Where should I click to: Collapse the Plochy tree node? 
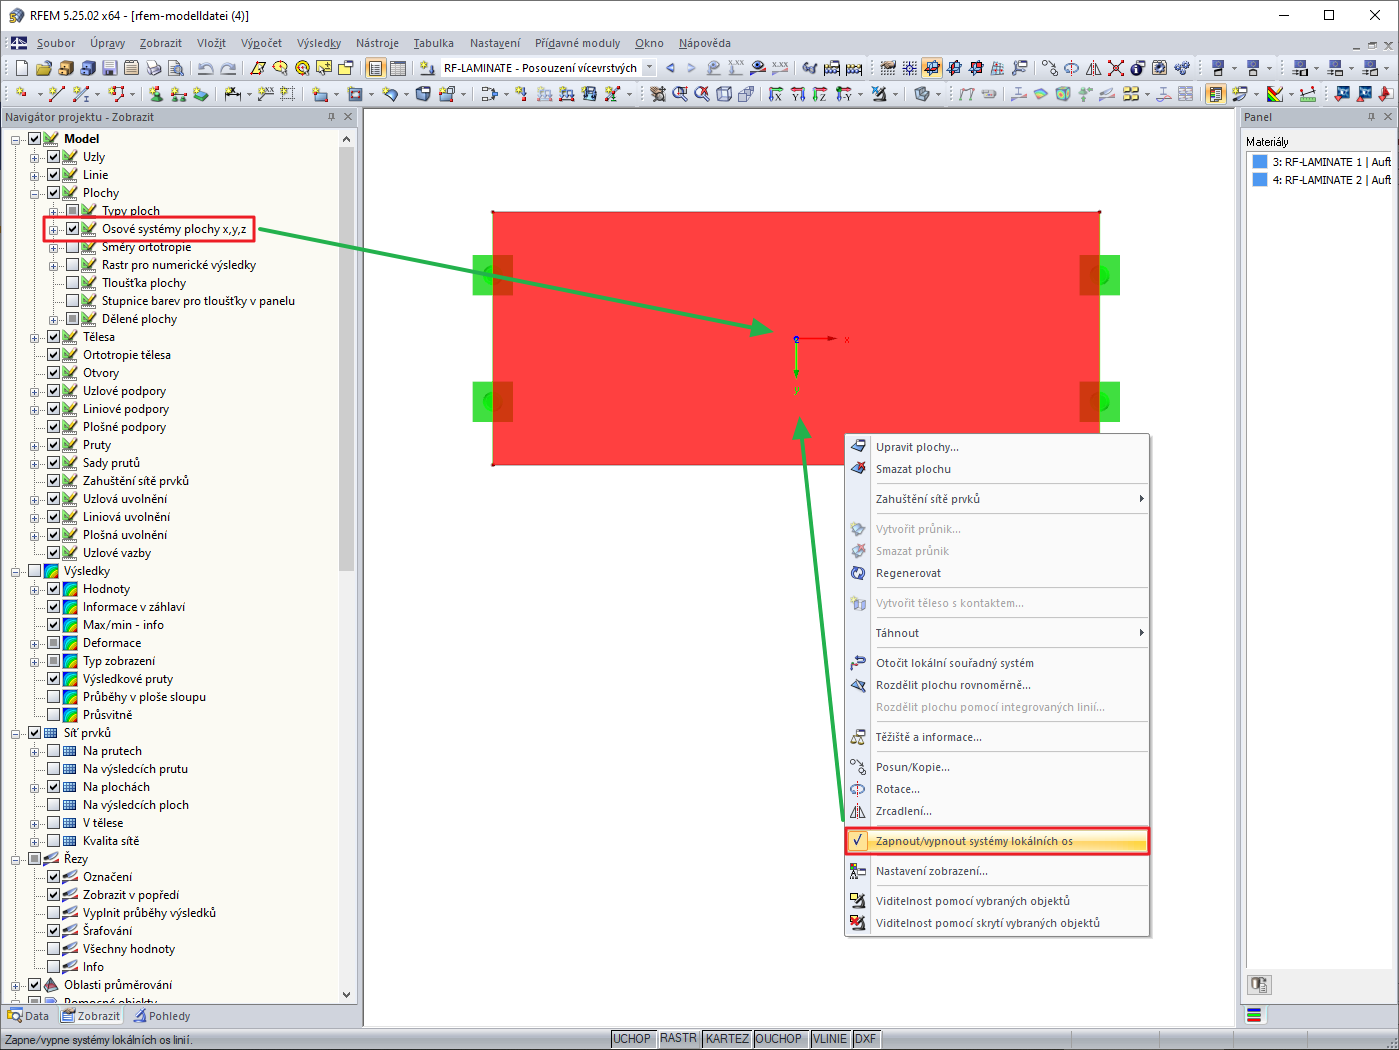[x=35, y=193]
